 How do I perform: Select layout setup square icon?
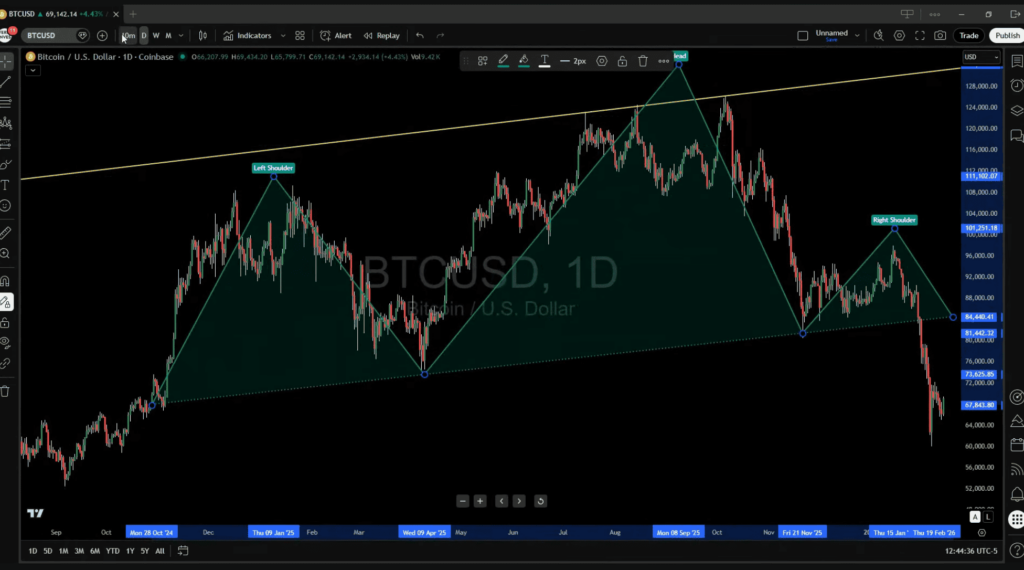click(803, 36)
